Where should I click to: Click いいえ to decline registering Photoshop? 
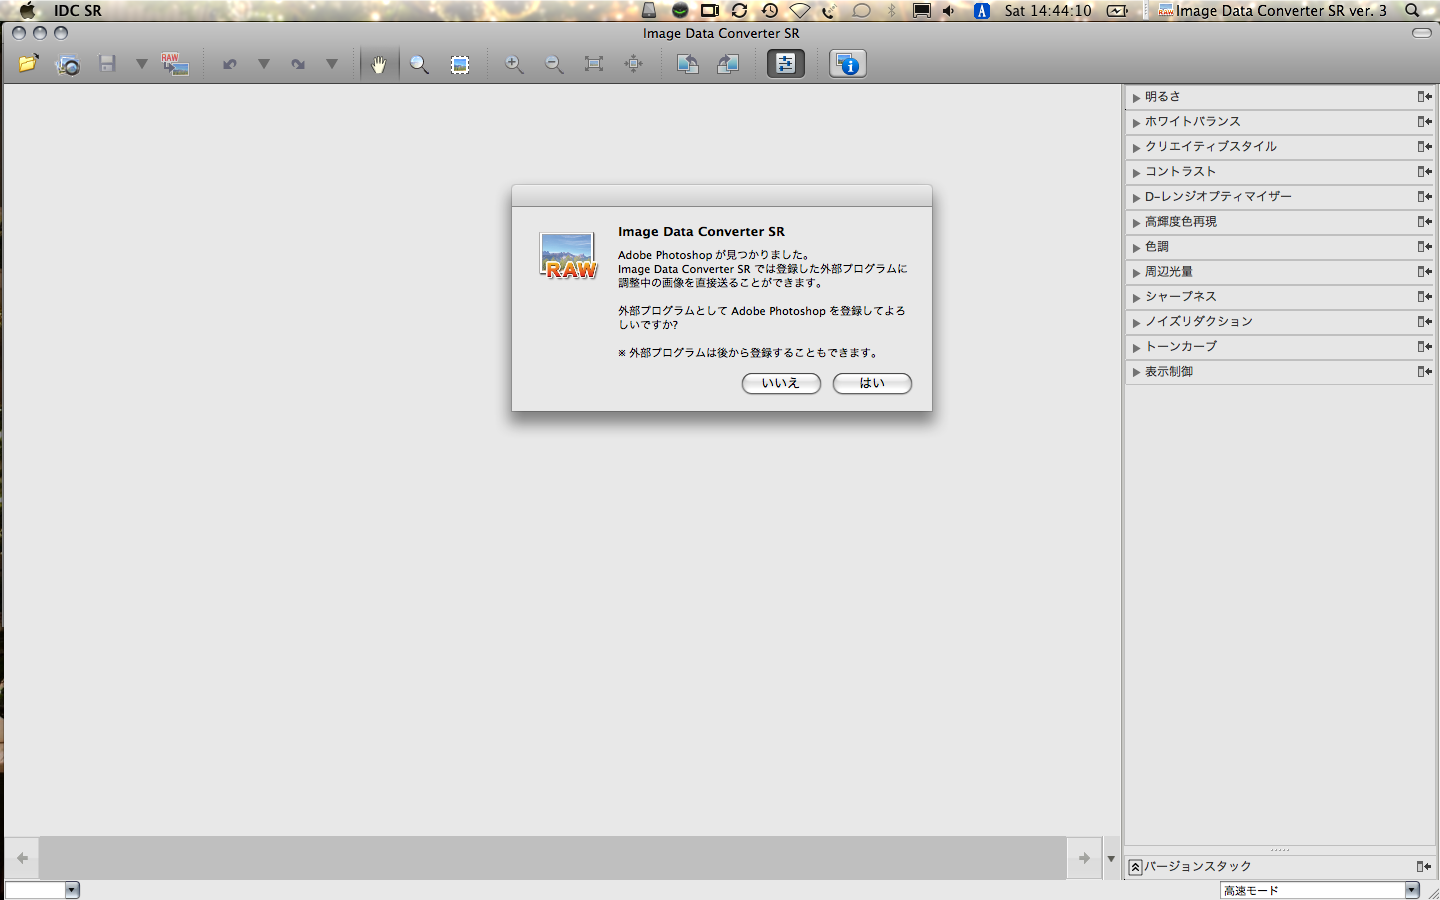pos(781,383)
